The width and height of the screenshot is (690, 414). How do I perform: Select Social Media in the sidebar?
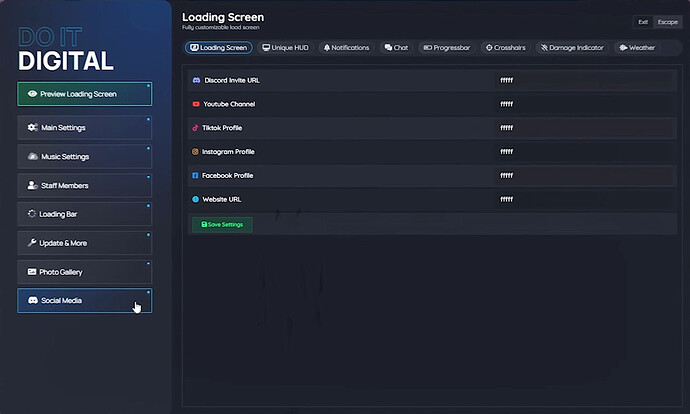coord(85,300)
